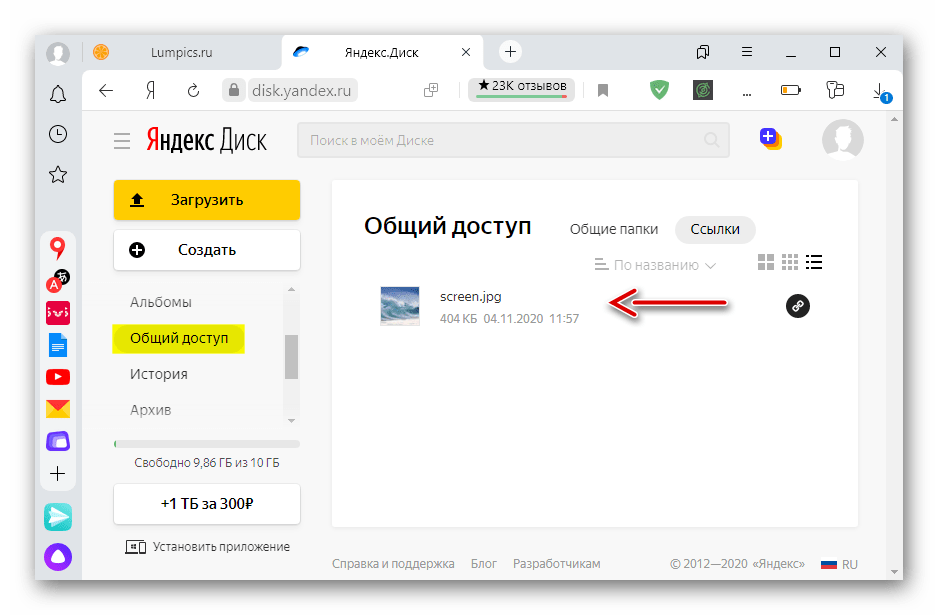Image resolution: width=938 pixels, height=615 pixels.
Task: Open browser notifications bell
Action: [57, 95]
